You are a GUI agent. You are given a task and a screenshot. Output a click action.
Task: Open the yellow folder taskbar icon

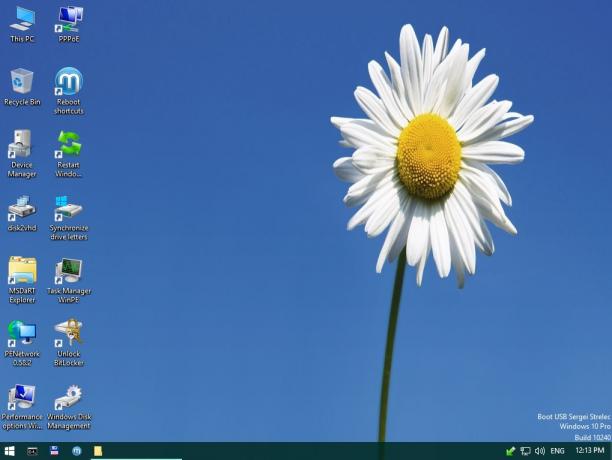(98, 451)
